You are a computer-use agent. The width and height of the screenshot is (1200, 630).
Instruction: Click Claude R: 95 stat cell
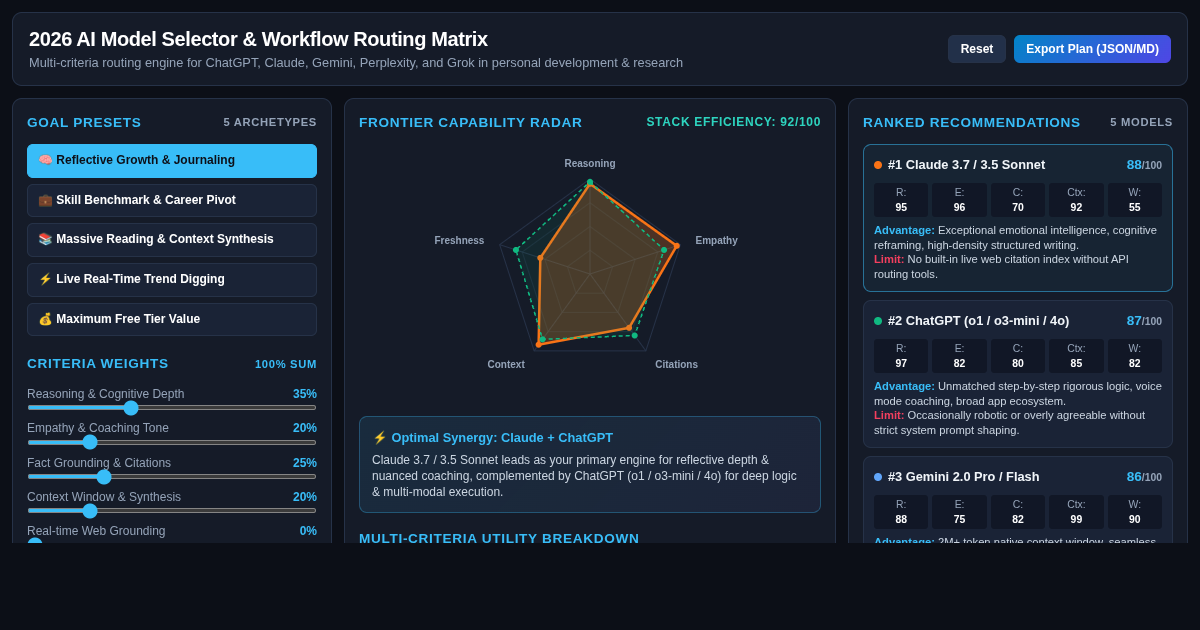pyautogui.click(x=901, y=200)
